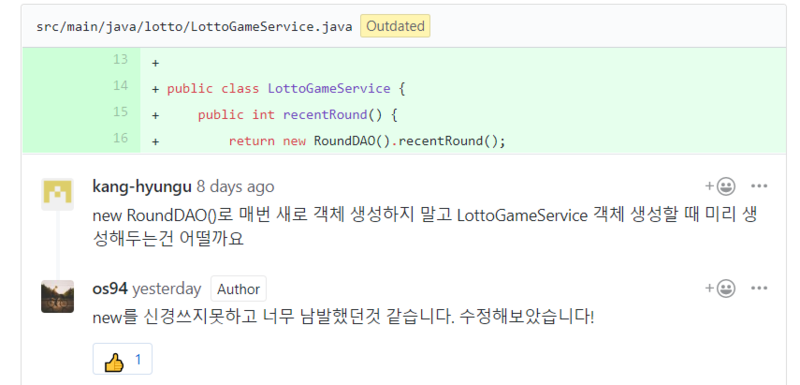
Task: Open more options menu on kang-hyungu's comment
Action: [x=759, y=186]
